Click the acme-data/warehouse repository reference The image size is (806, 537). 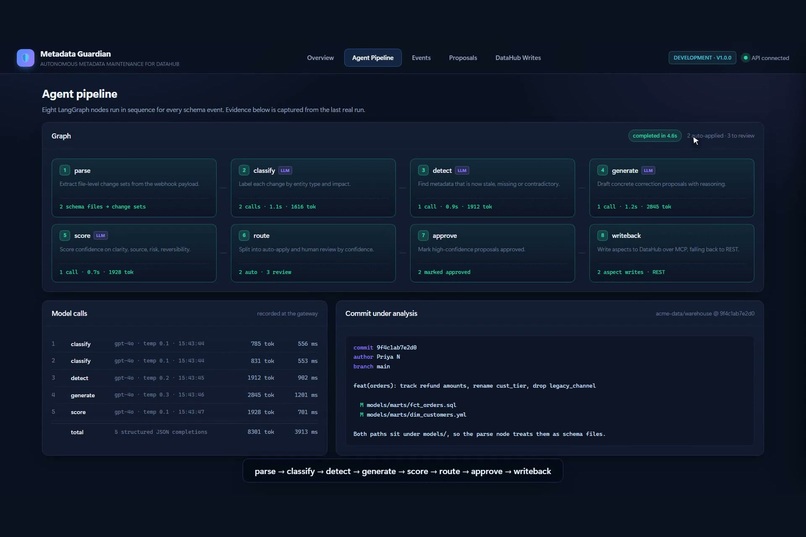pyautogui.click(x=705, y=313)
